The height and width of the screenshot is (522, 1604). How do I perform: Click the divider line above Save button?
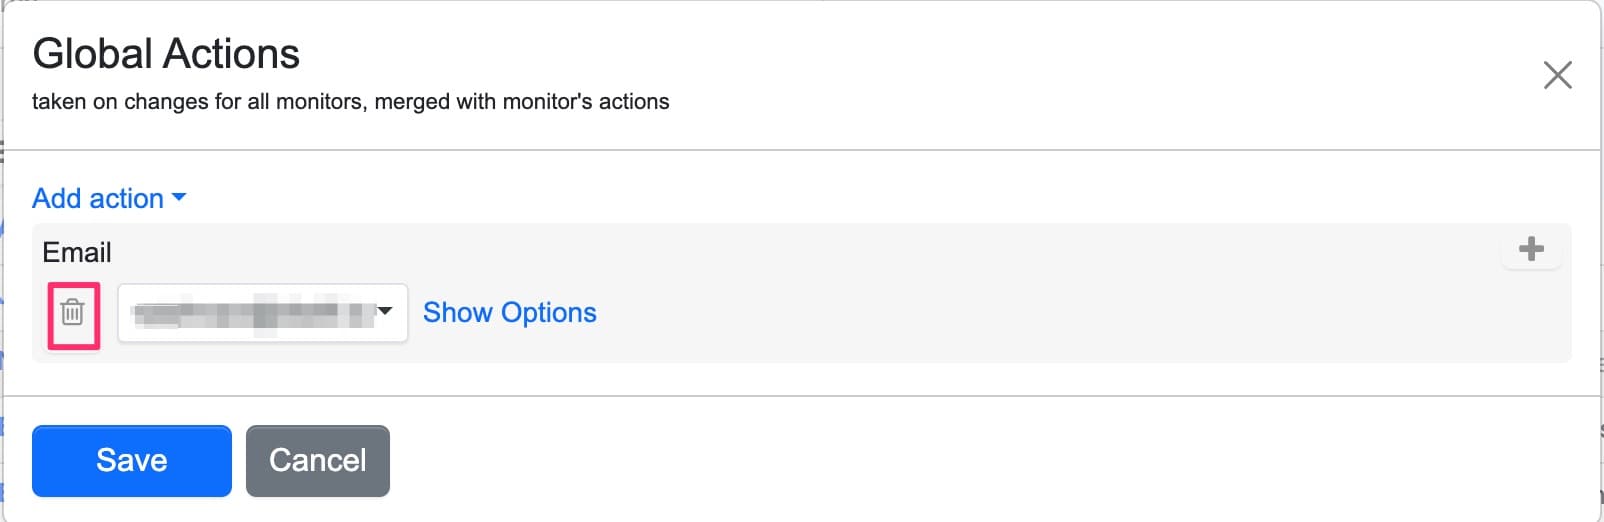[x=800, y=396]
